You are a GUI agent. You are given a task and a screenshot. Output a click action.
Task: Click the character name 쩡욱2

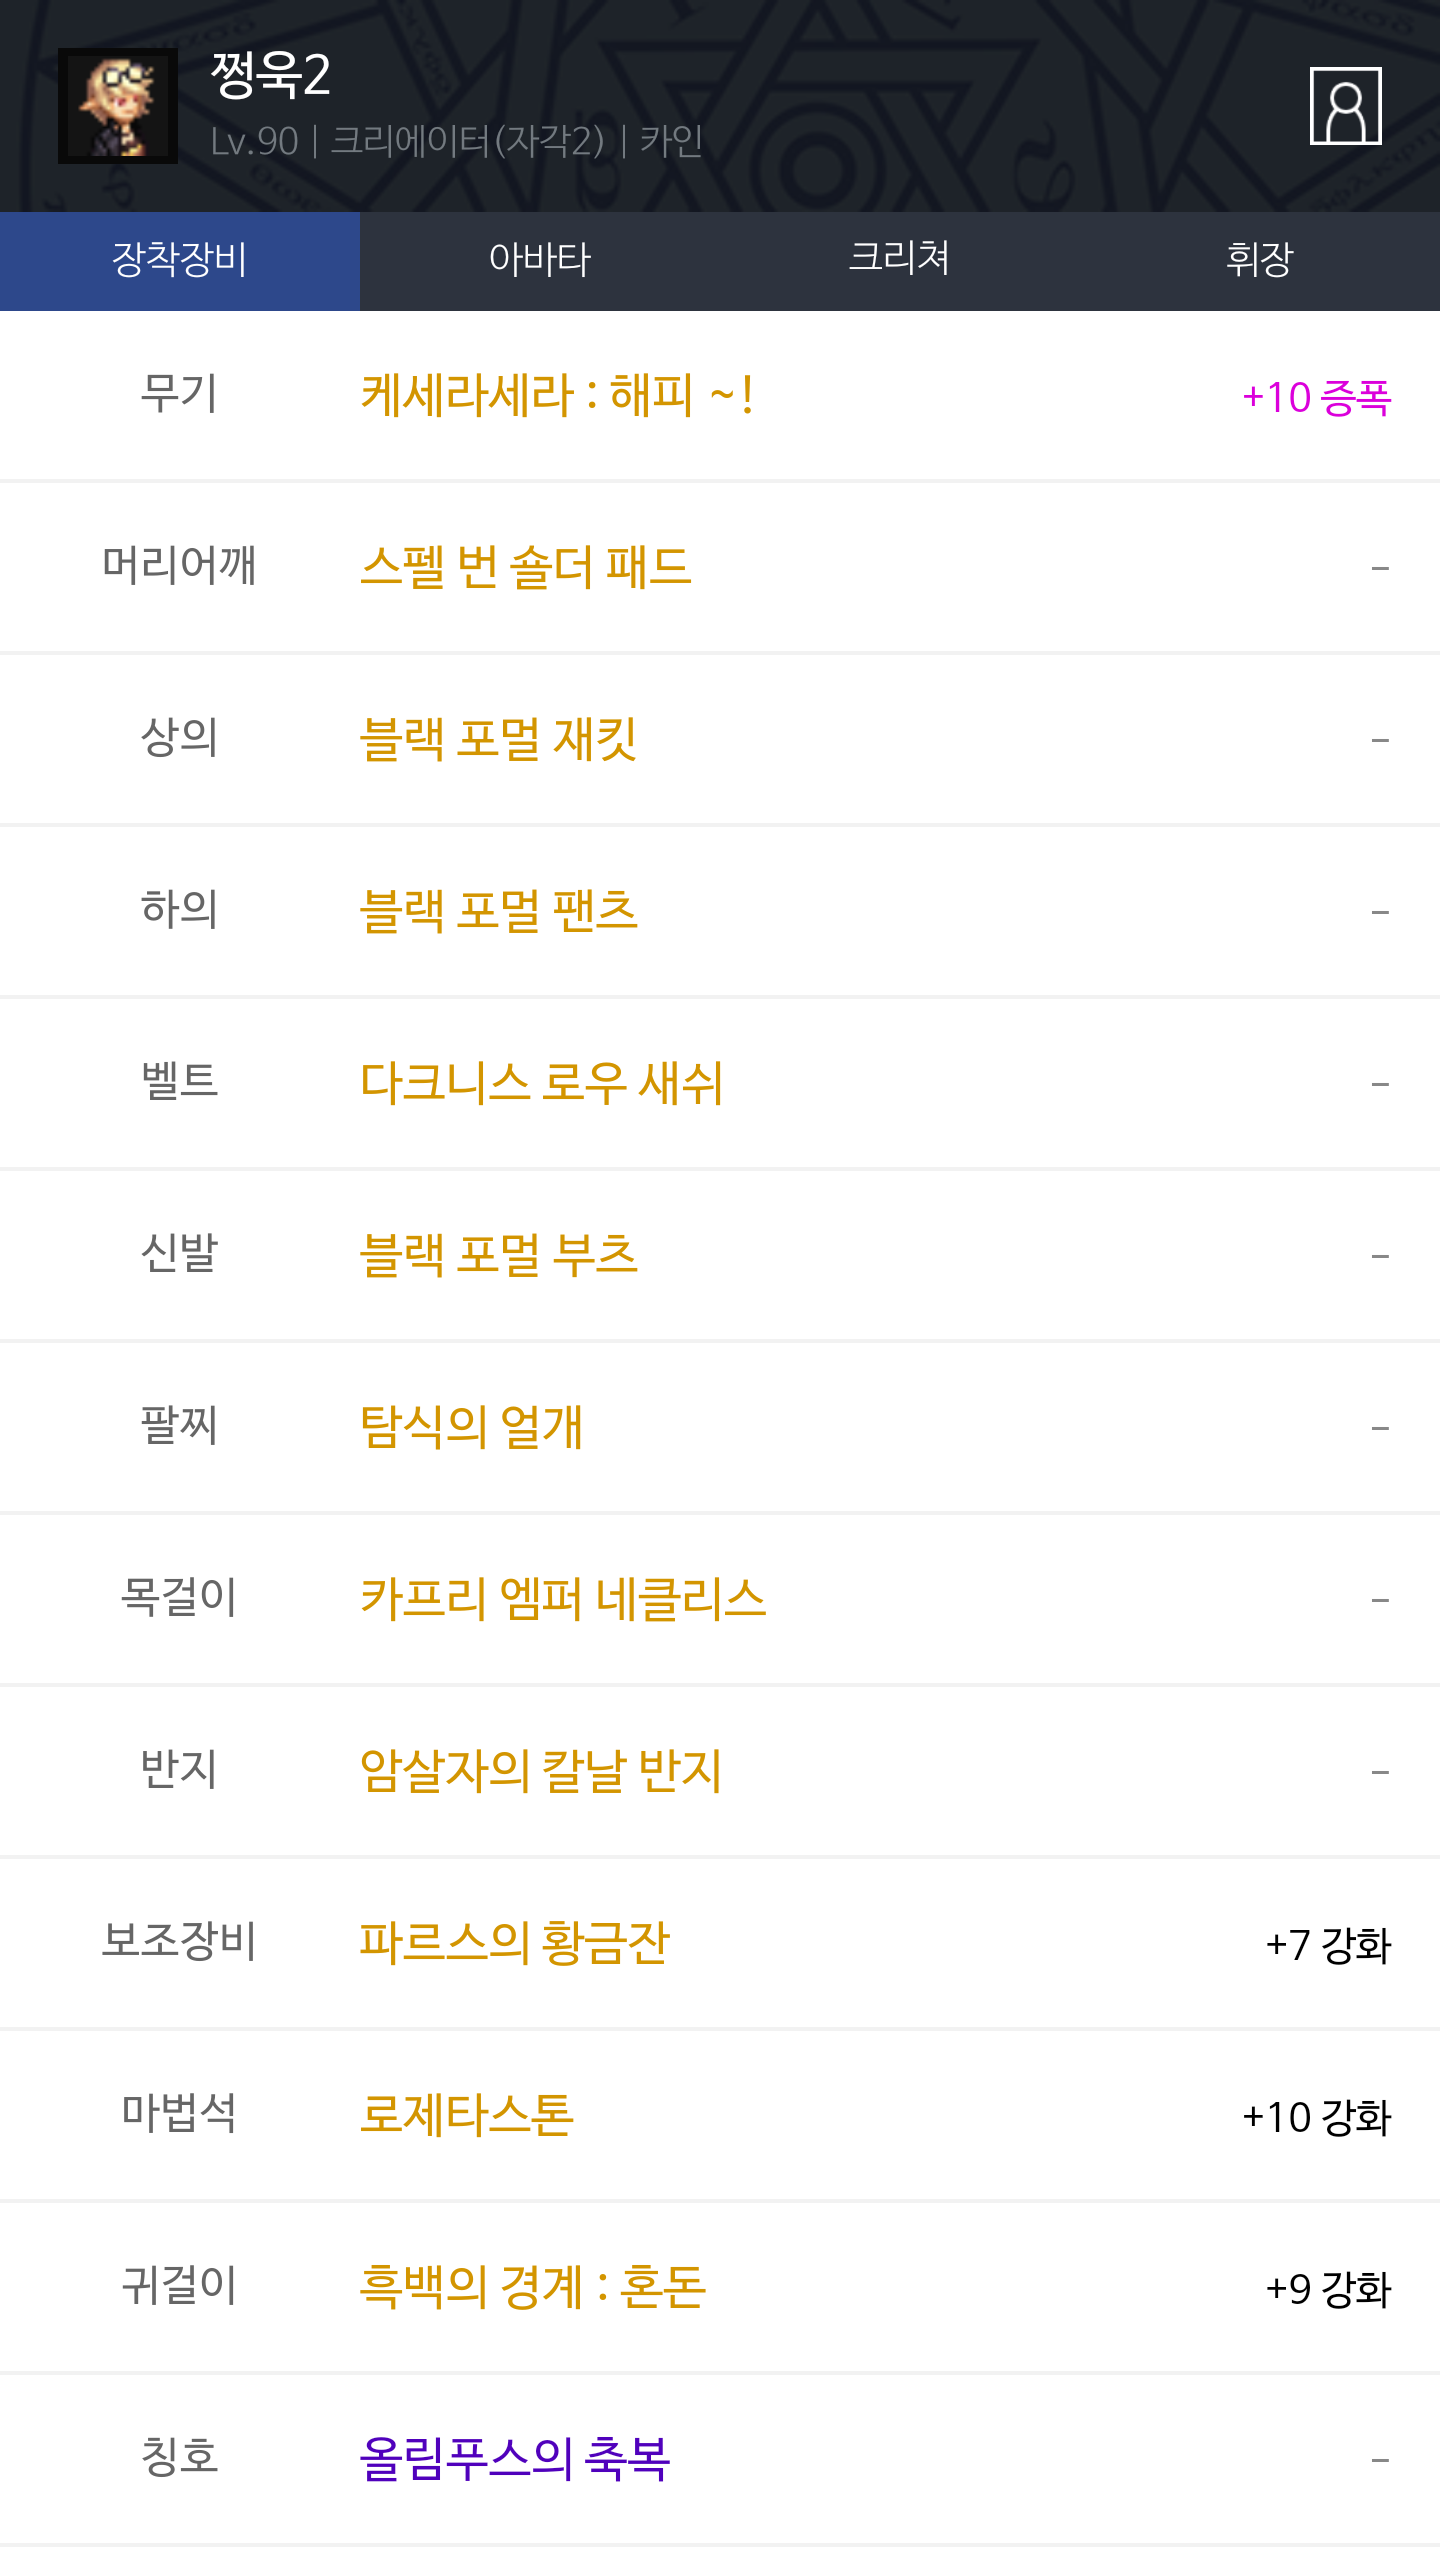point(270,76)
